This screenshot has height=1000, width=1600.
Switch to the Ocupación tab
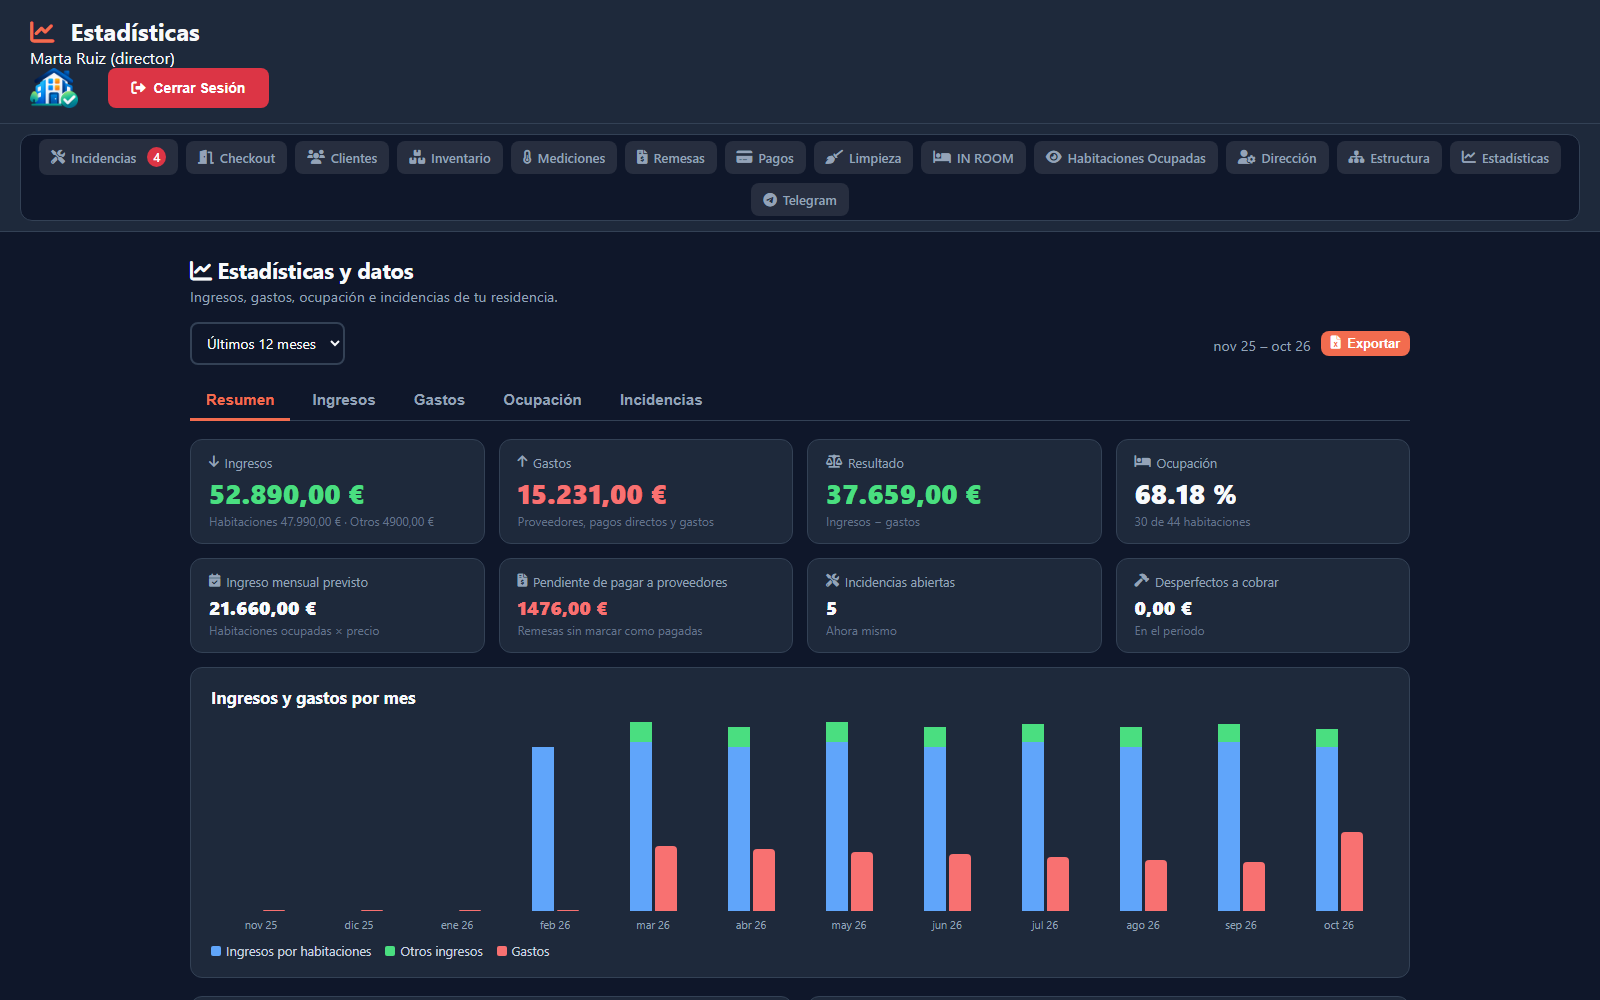click(542, 400)
